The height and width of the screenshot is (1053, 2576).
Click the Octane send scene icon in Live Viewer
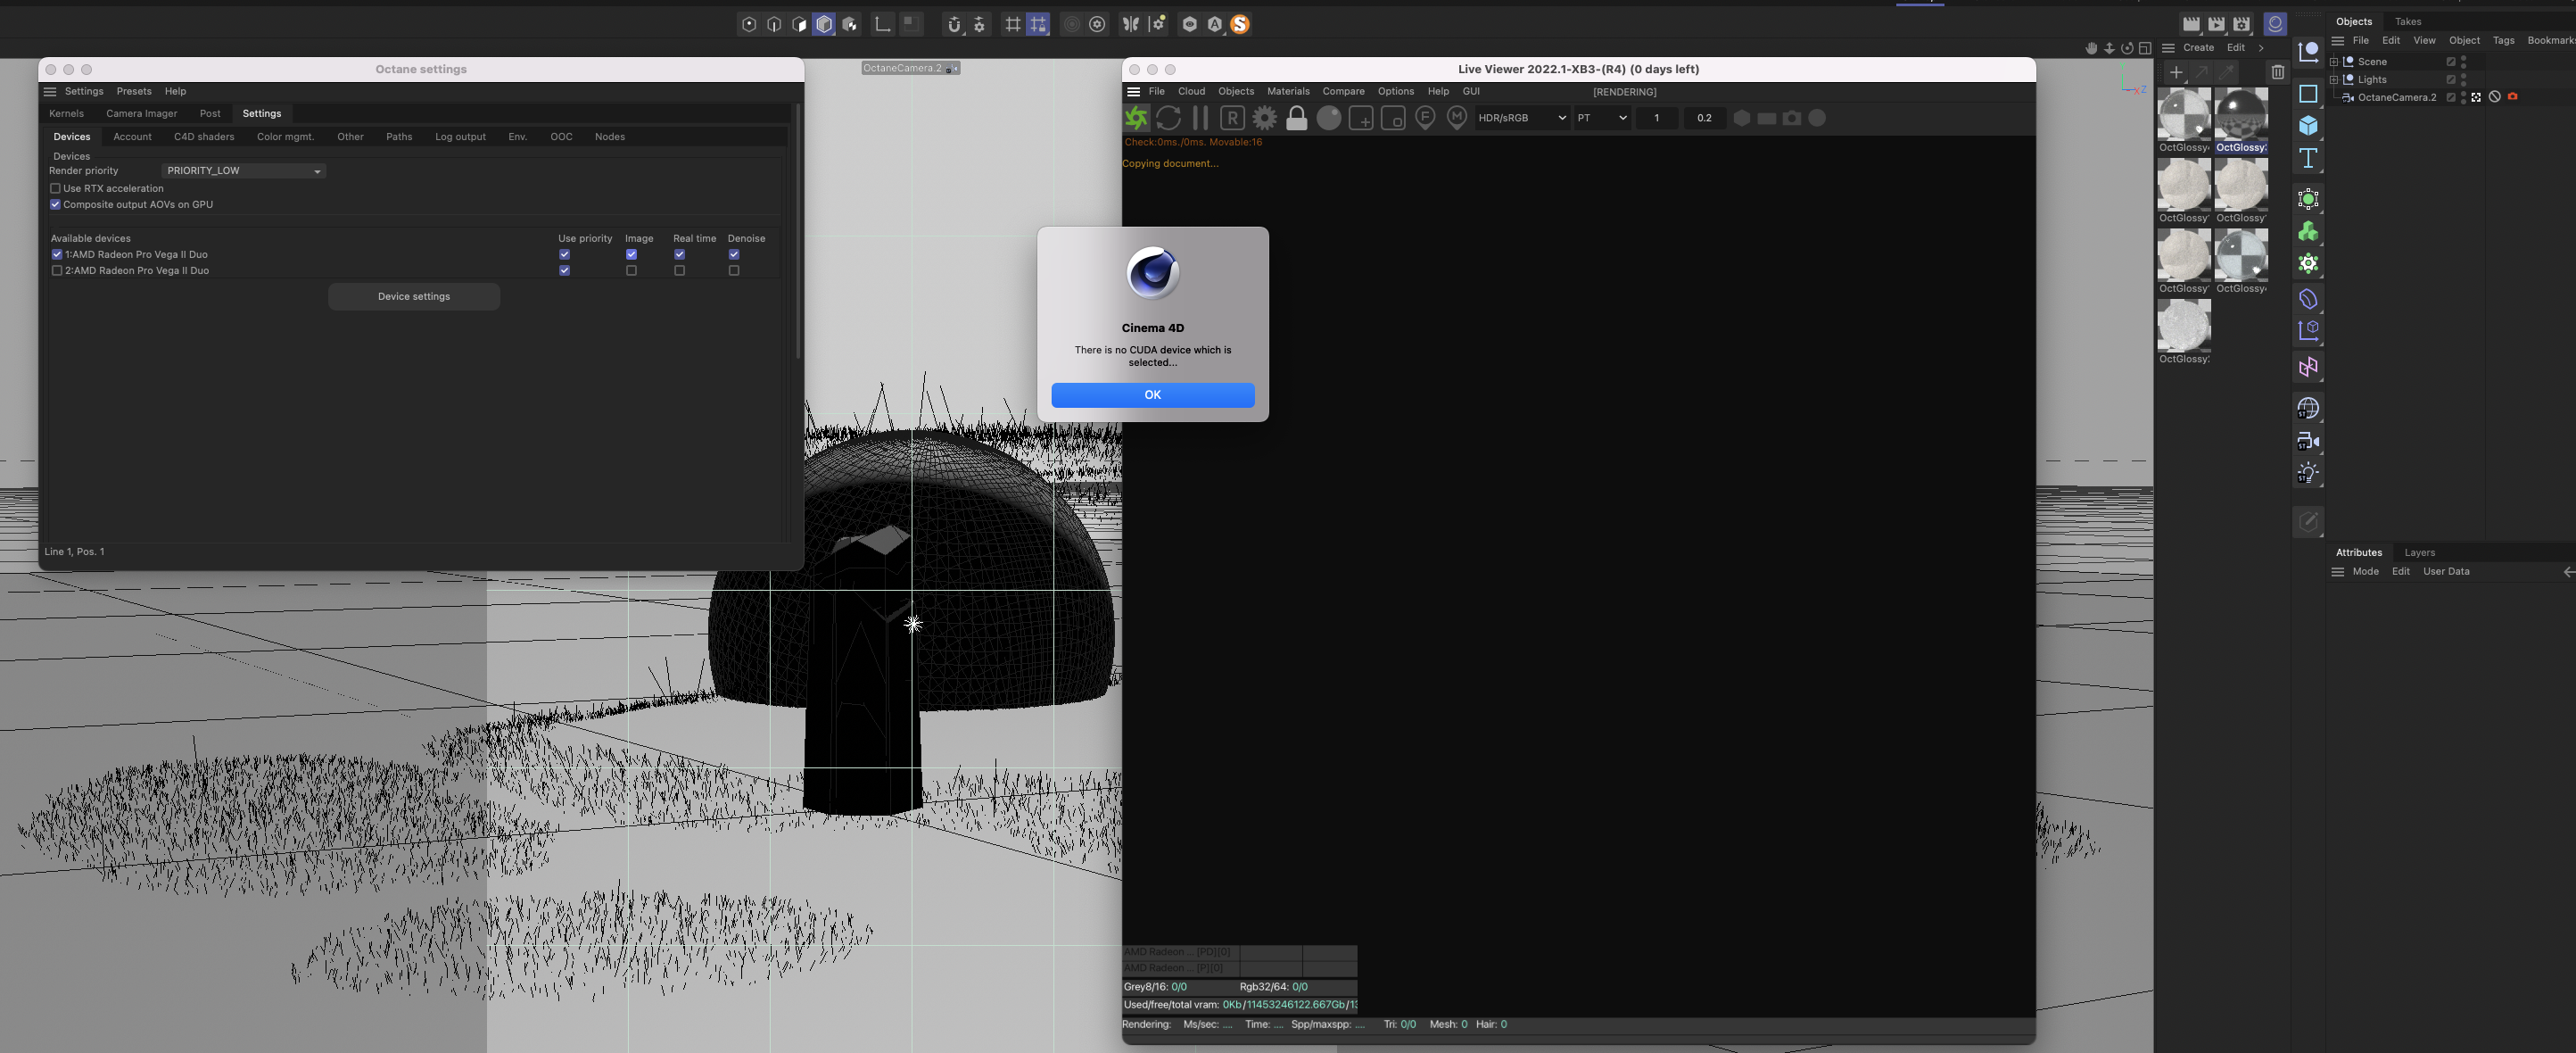click(x=1137, y=118)
